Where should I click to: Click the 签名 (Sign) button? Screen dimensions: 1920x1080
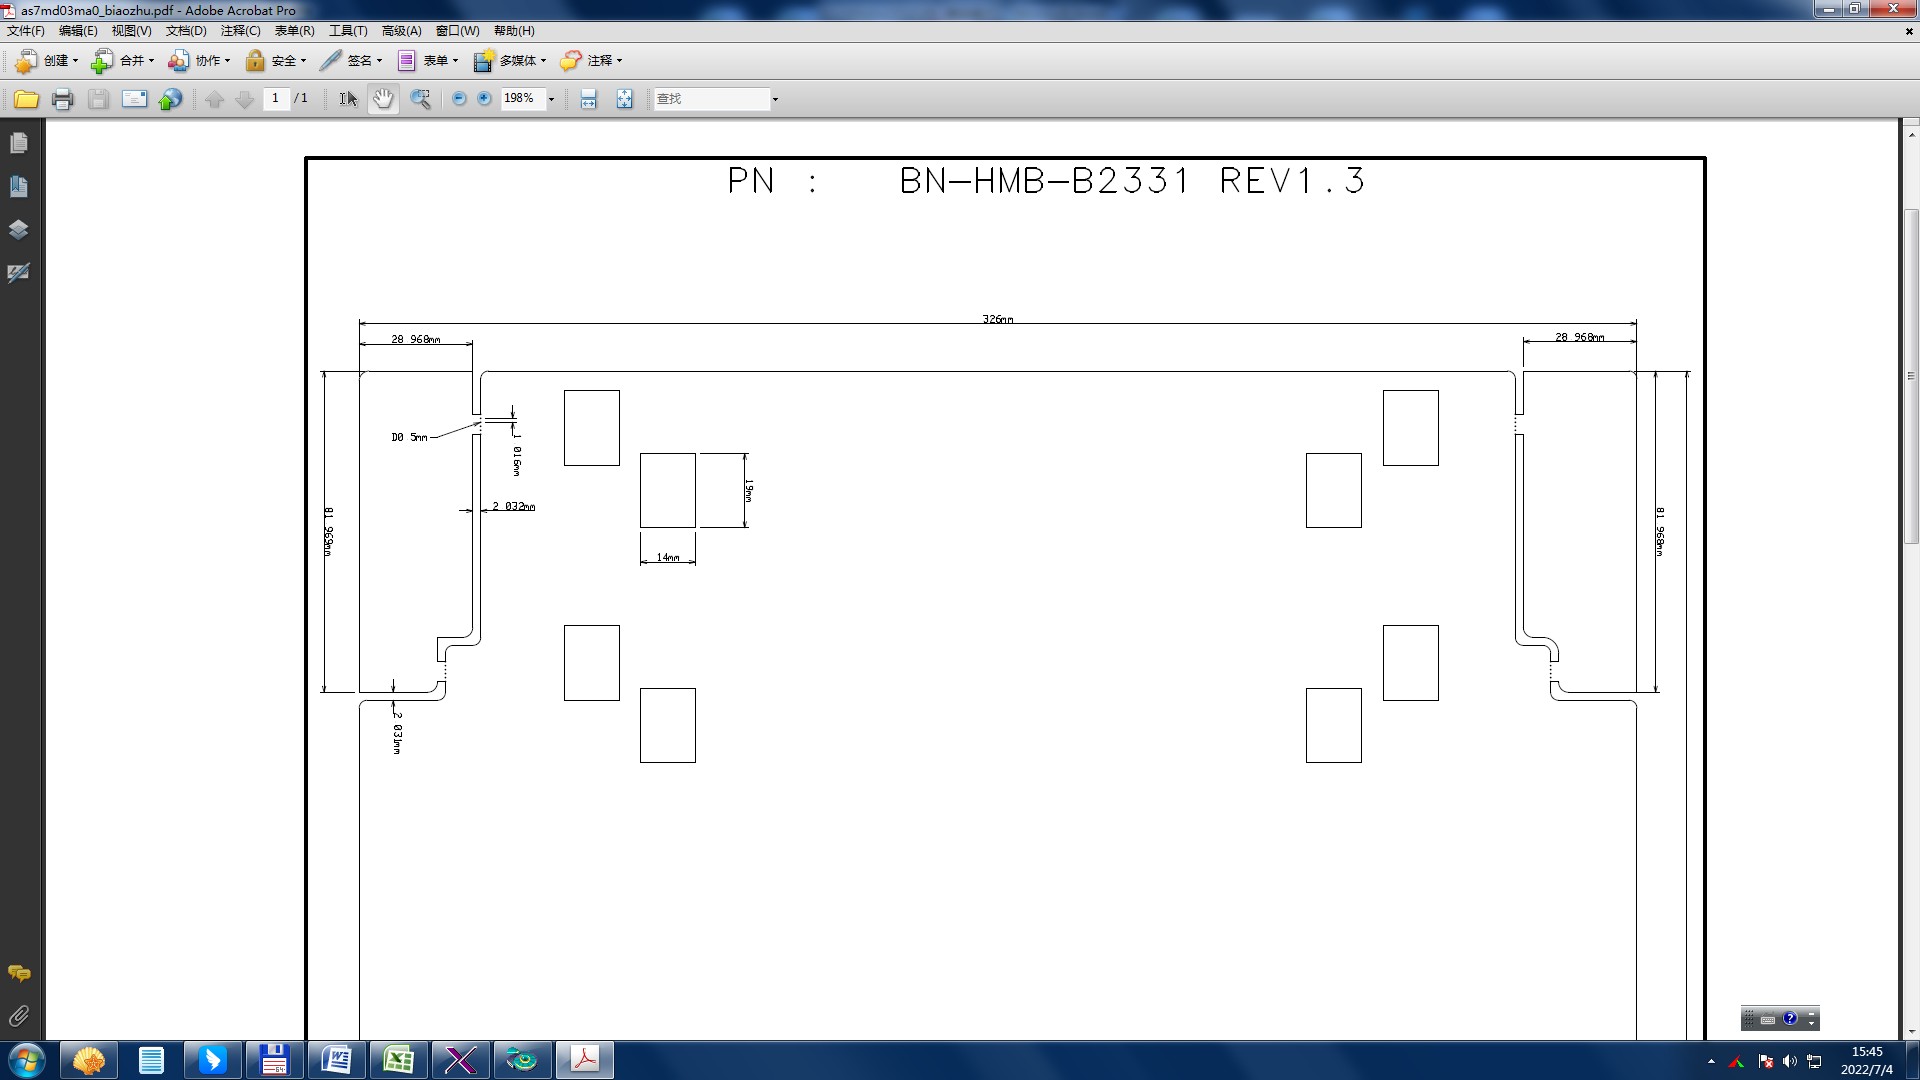[x=351, y=61]
